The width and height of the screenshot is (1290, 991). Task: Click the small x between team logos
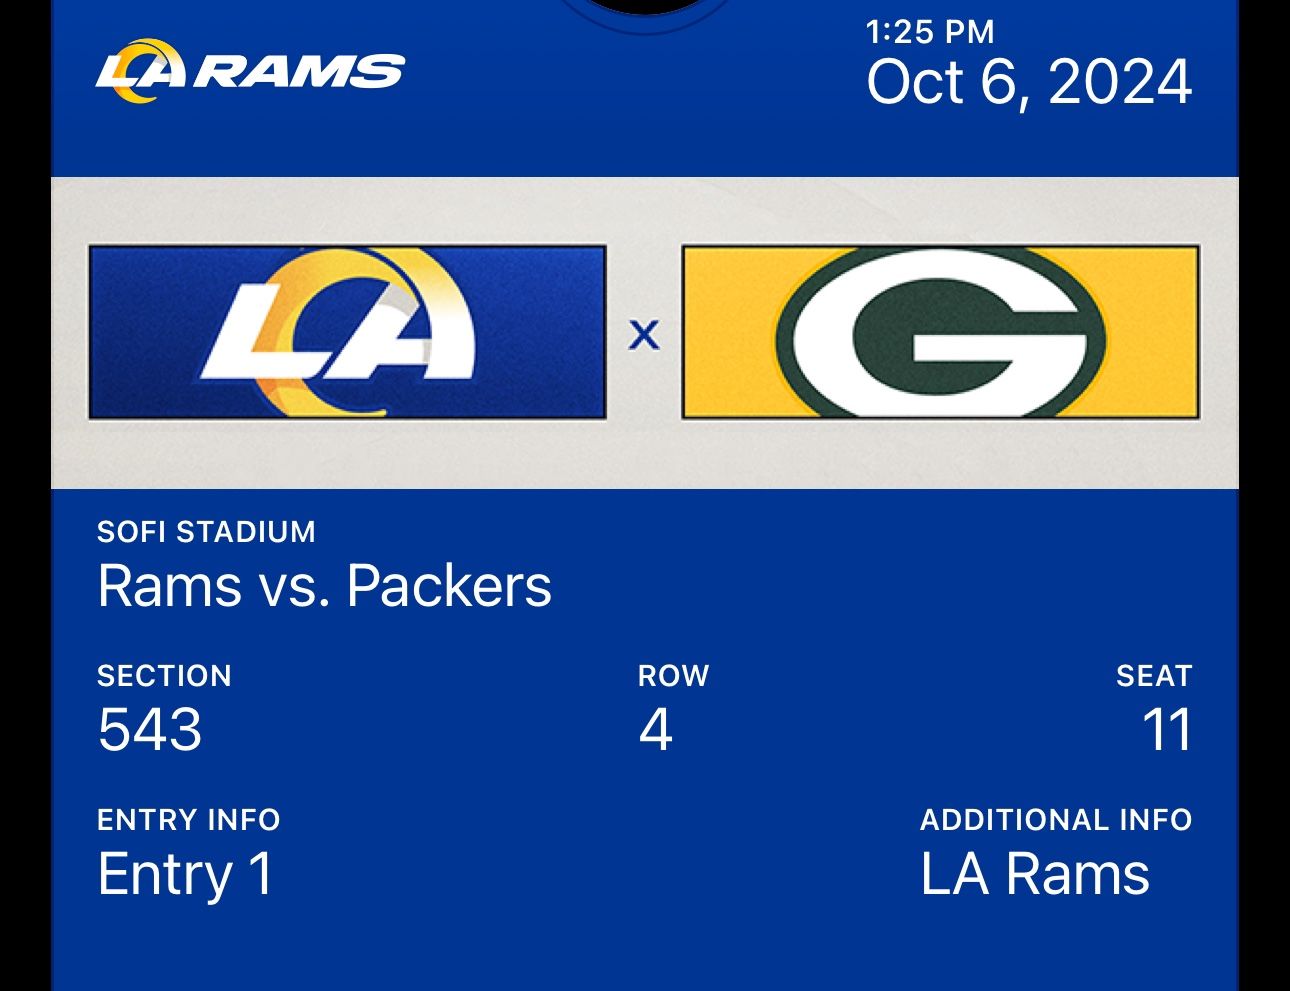tap(644, 334)
